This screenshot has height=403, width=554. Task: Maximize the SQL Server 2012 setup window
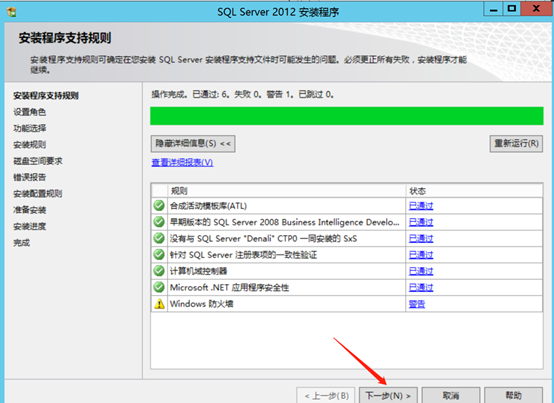click(x=512, y=9)
